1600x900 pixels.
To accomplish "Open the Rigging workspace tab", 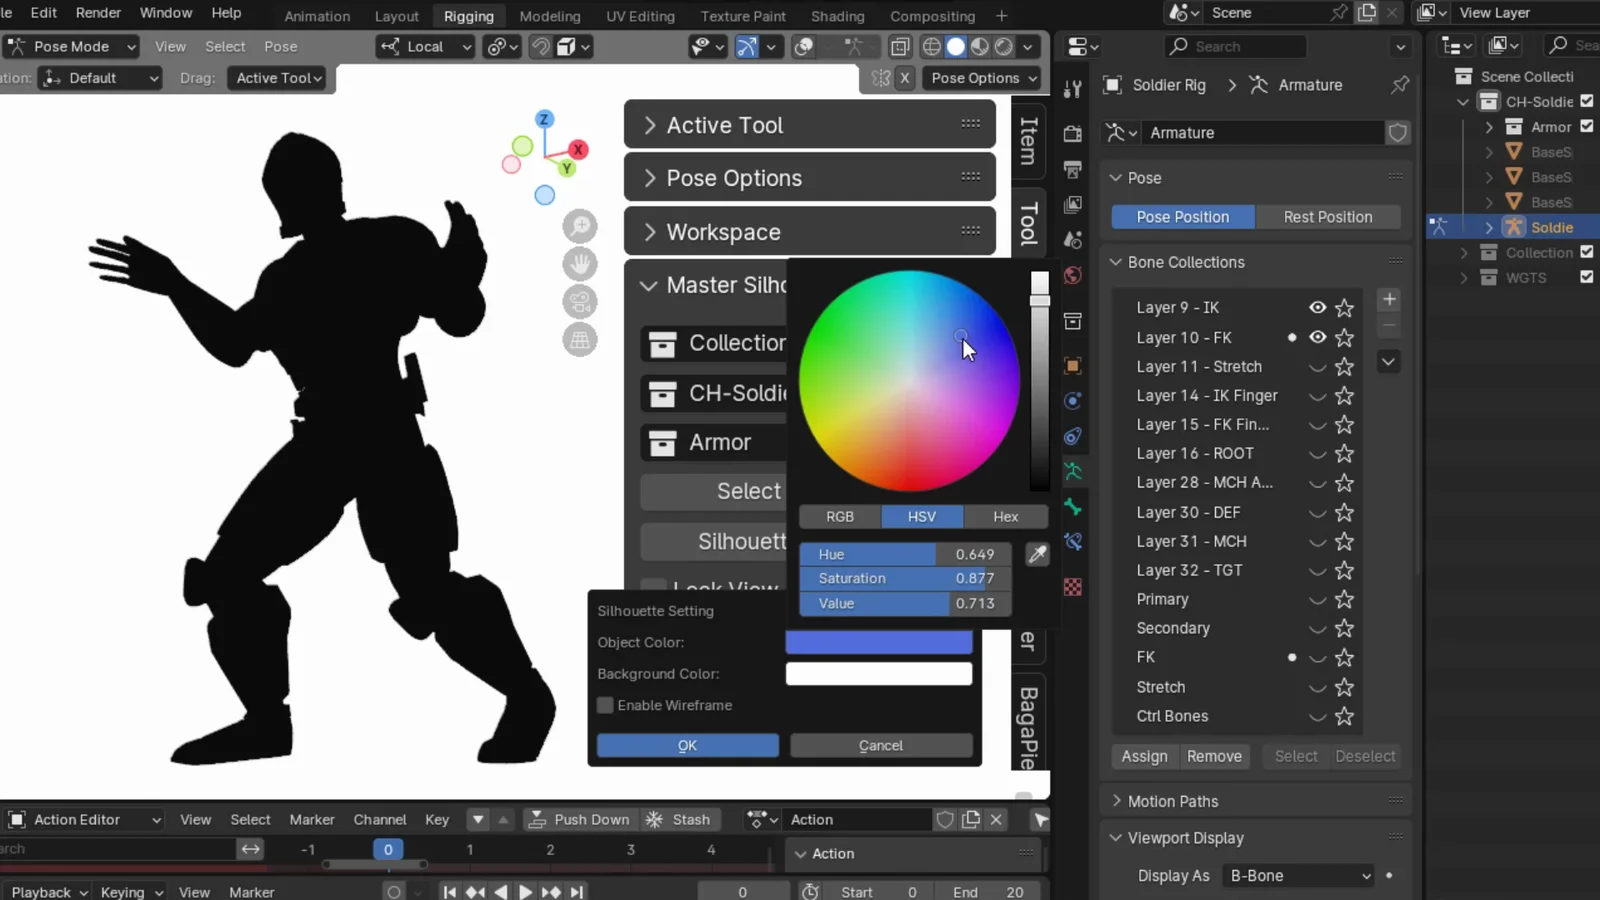I will click(469, 16).
